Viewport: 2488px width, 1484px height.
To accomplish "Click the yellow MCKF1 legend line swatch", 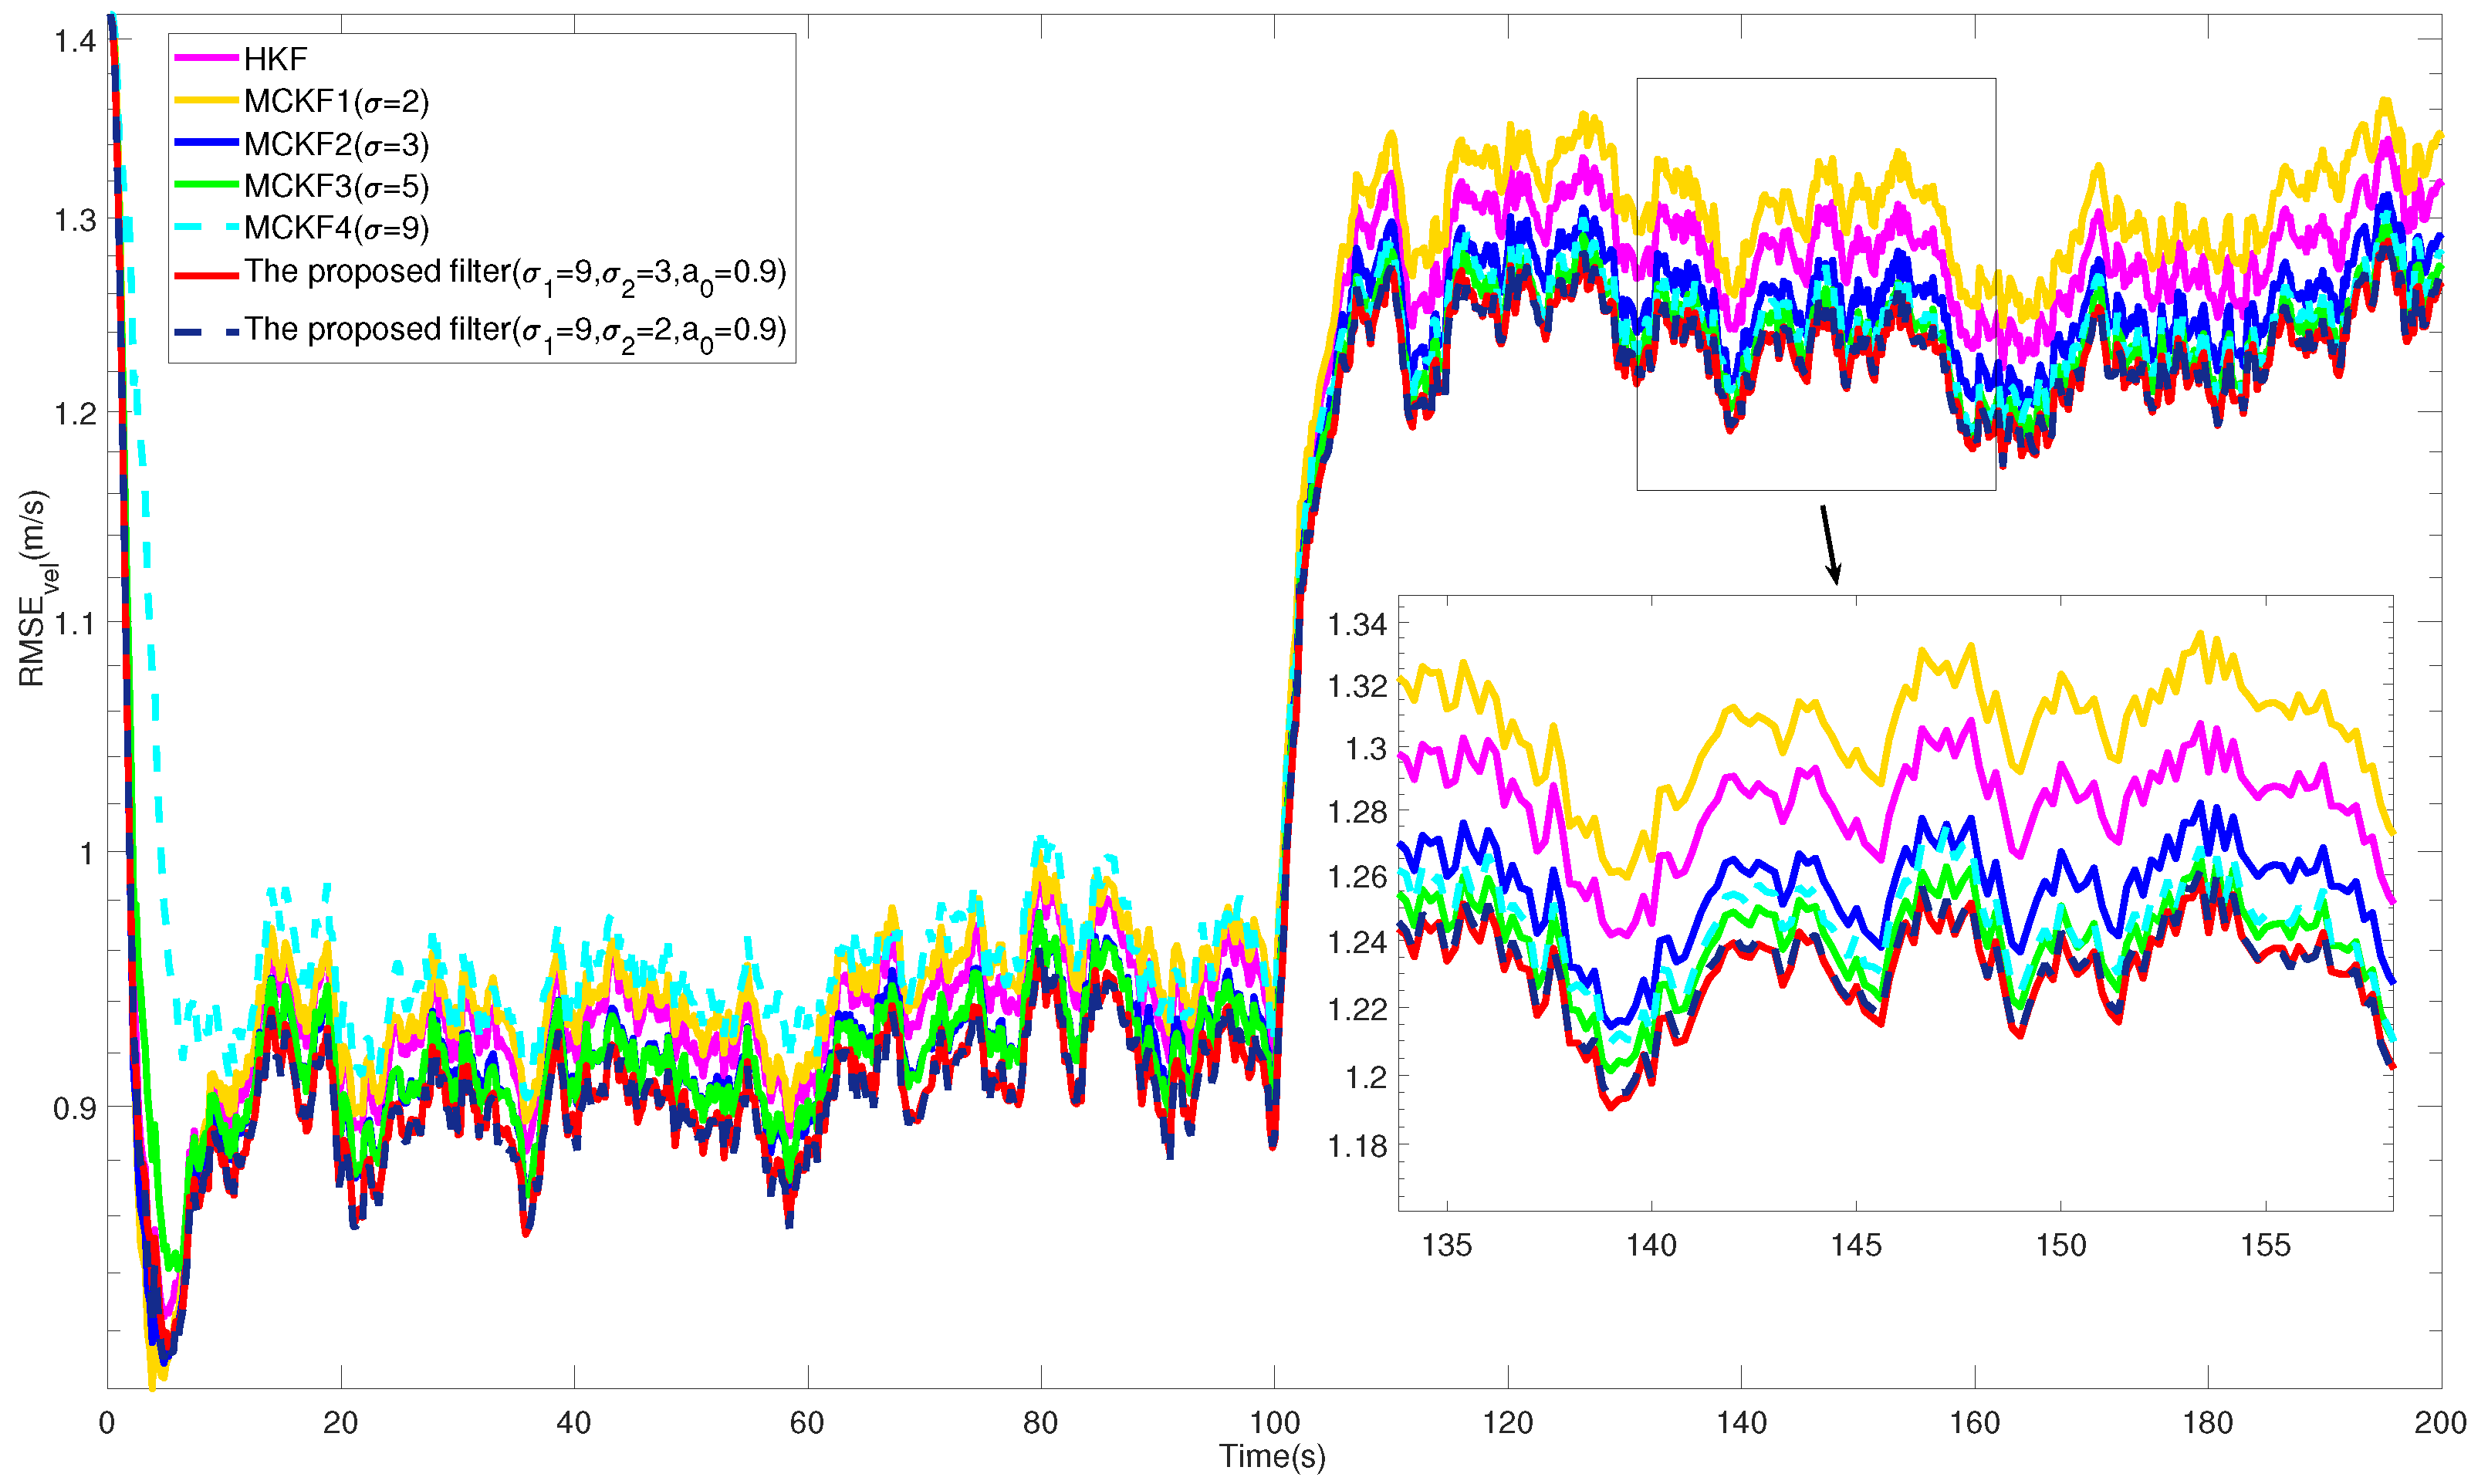I will [x=206, y=101].
